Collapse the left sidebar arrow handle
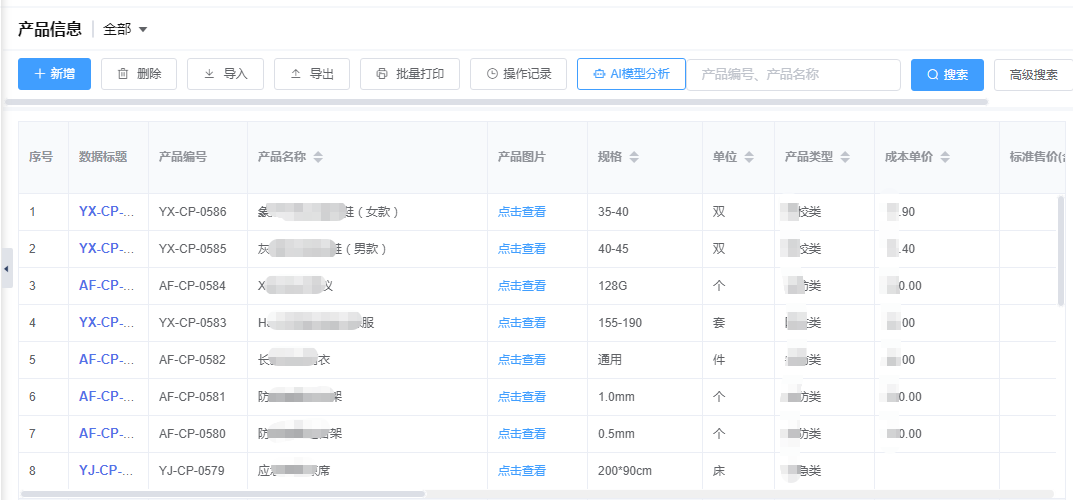The width and height of the screenshot is (1073, 500). (x=6, y=268)
